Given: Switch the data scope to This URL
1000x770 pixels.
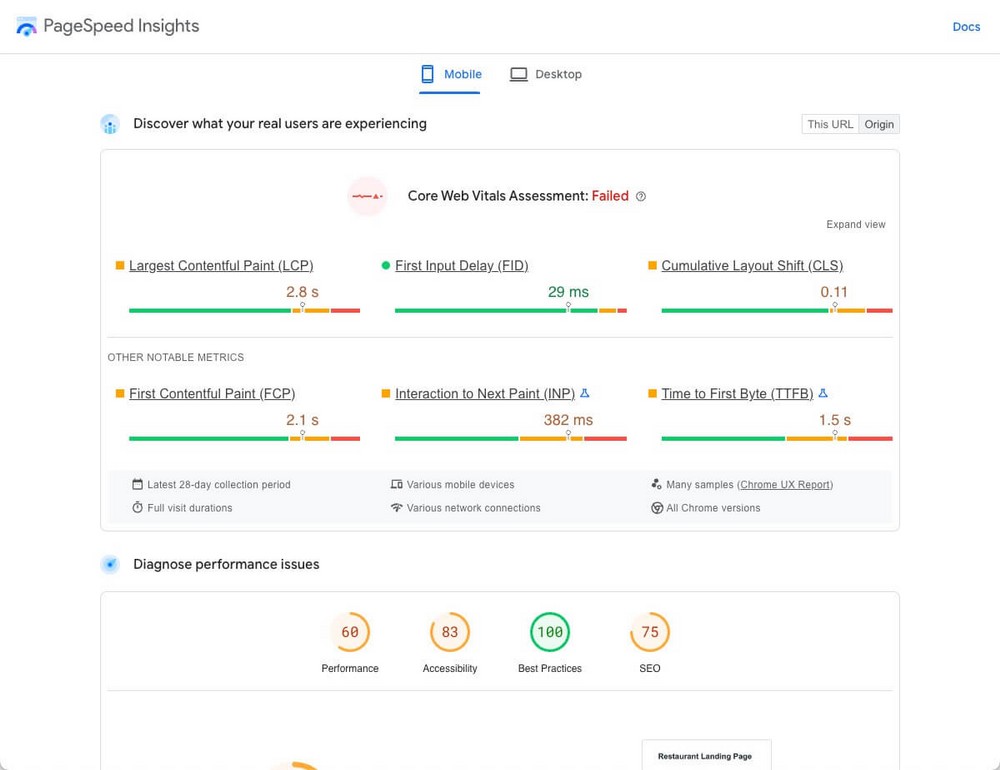Looking at the screenshot, I should pyautogui.click(x=830, y=124).
